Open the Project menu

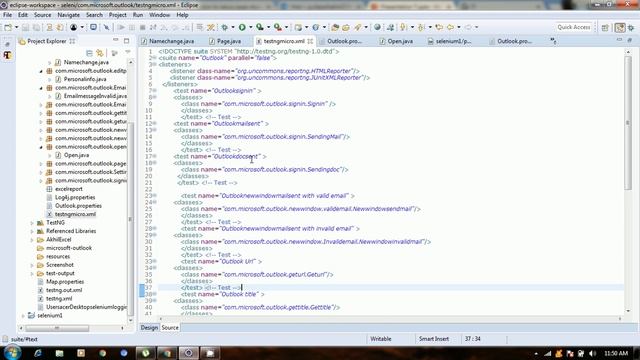[118, 15]
